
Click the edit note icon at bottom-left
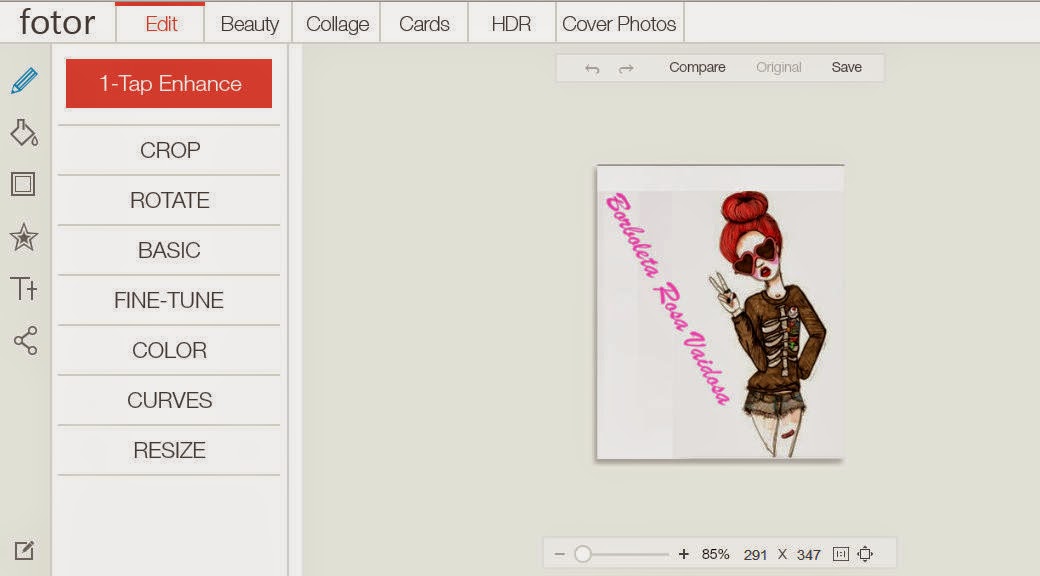tap(25, 549)
